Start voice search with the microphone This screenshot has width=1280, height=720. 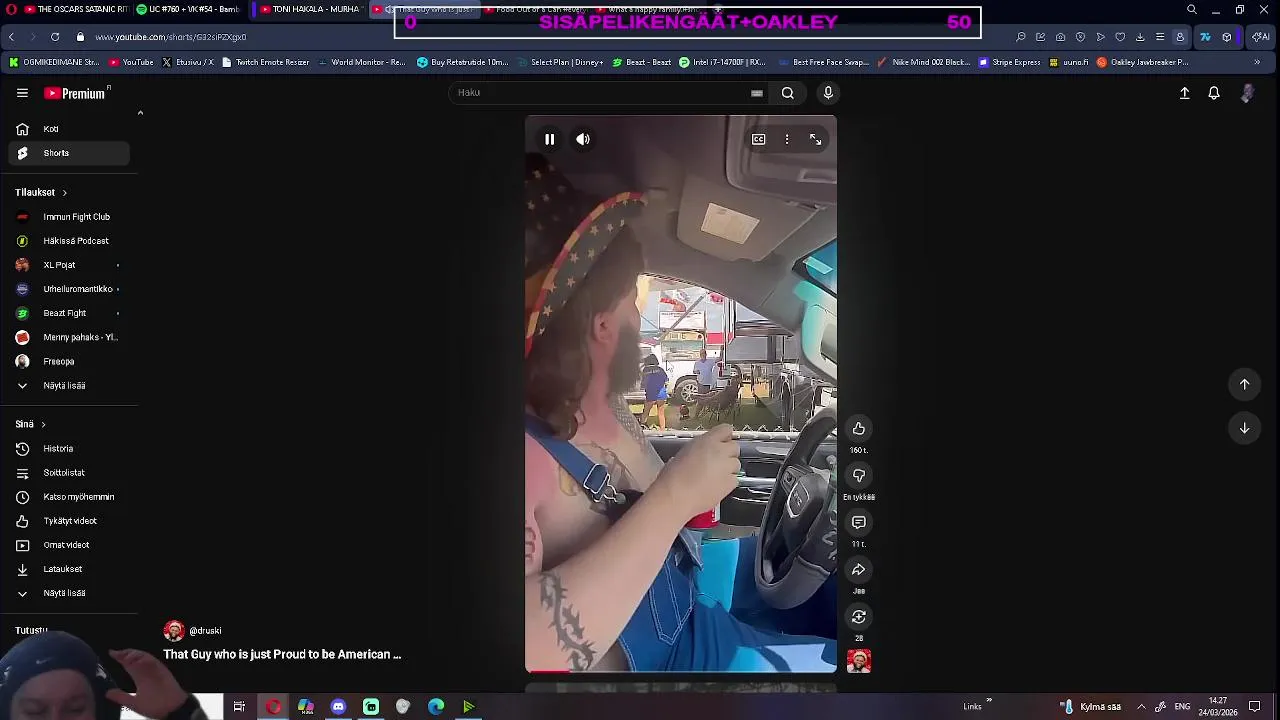tap(828, 93)
